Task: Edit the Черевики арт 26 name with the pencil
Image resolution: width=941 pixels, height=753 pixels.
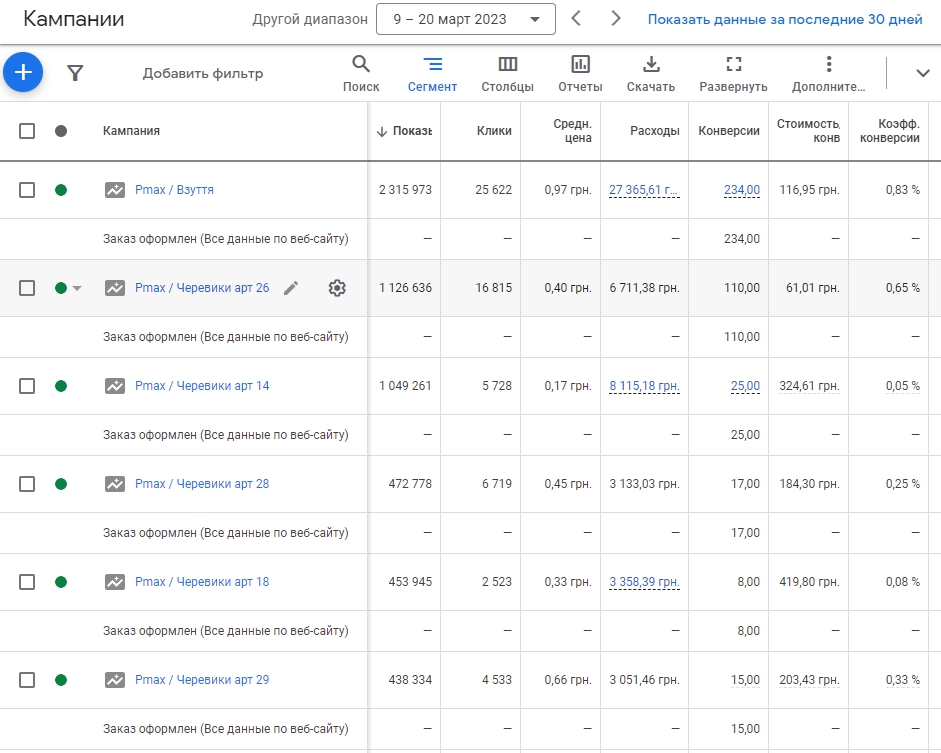Action: [291, 288]
